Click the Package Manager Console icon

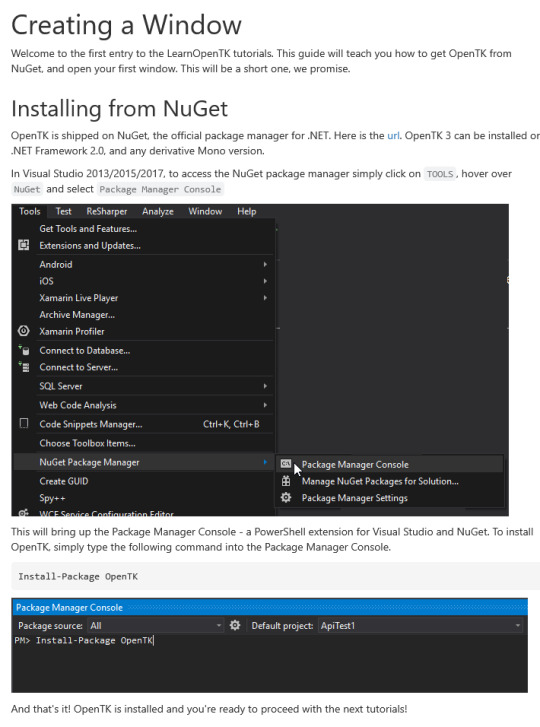(x=286, y=464)
